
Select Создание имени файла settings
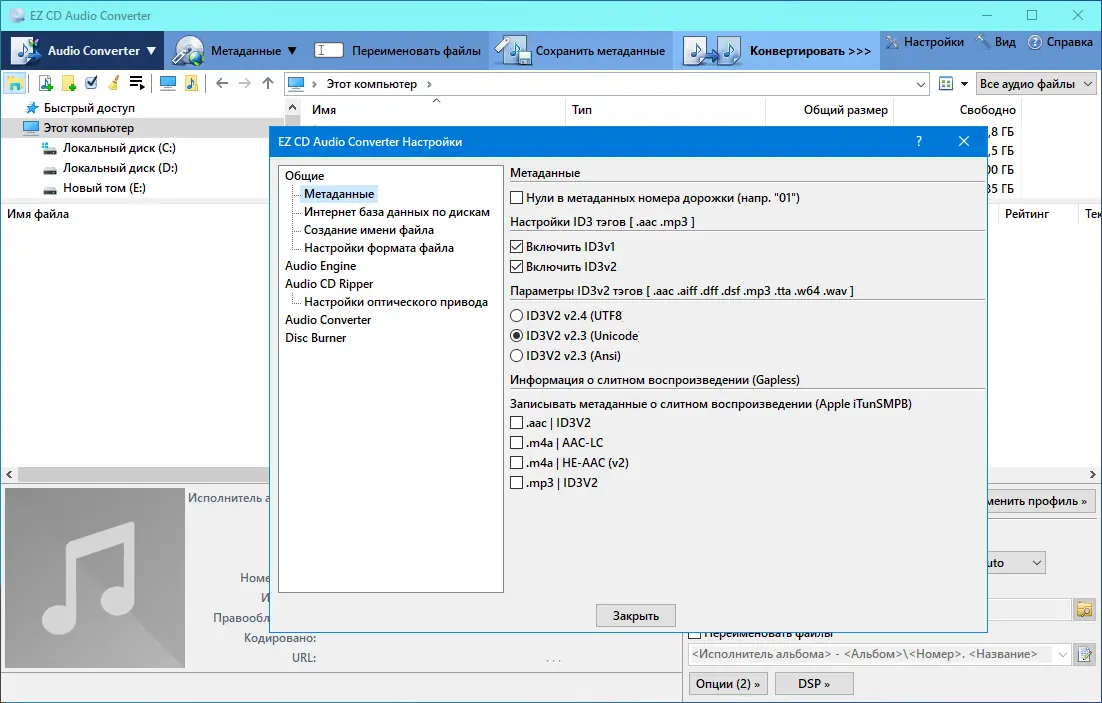(x=368, y=230)
